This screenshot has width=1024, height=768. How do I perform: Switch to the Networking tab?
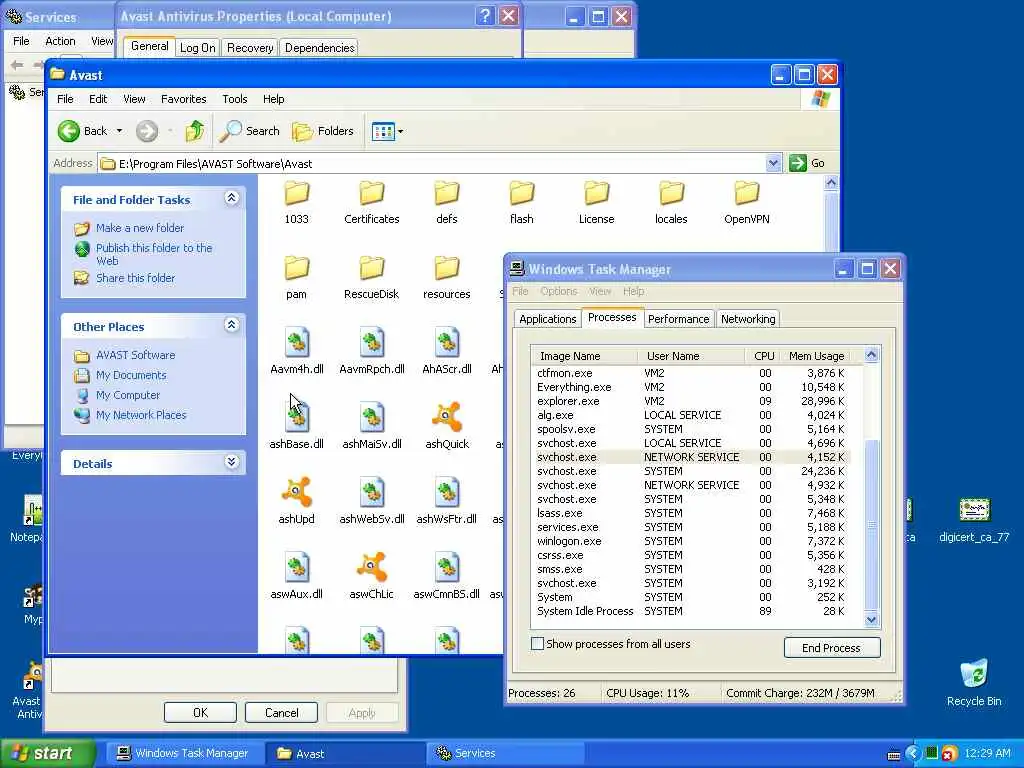tap(748, 319)
